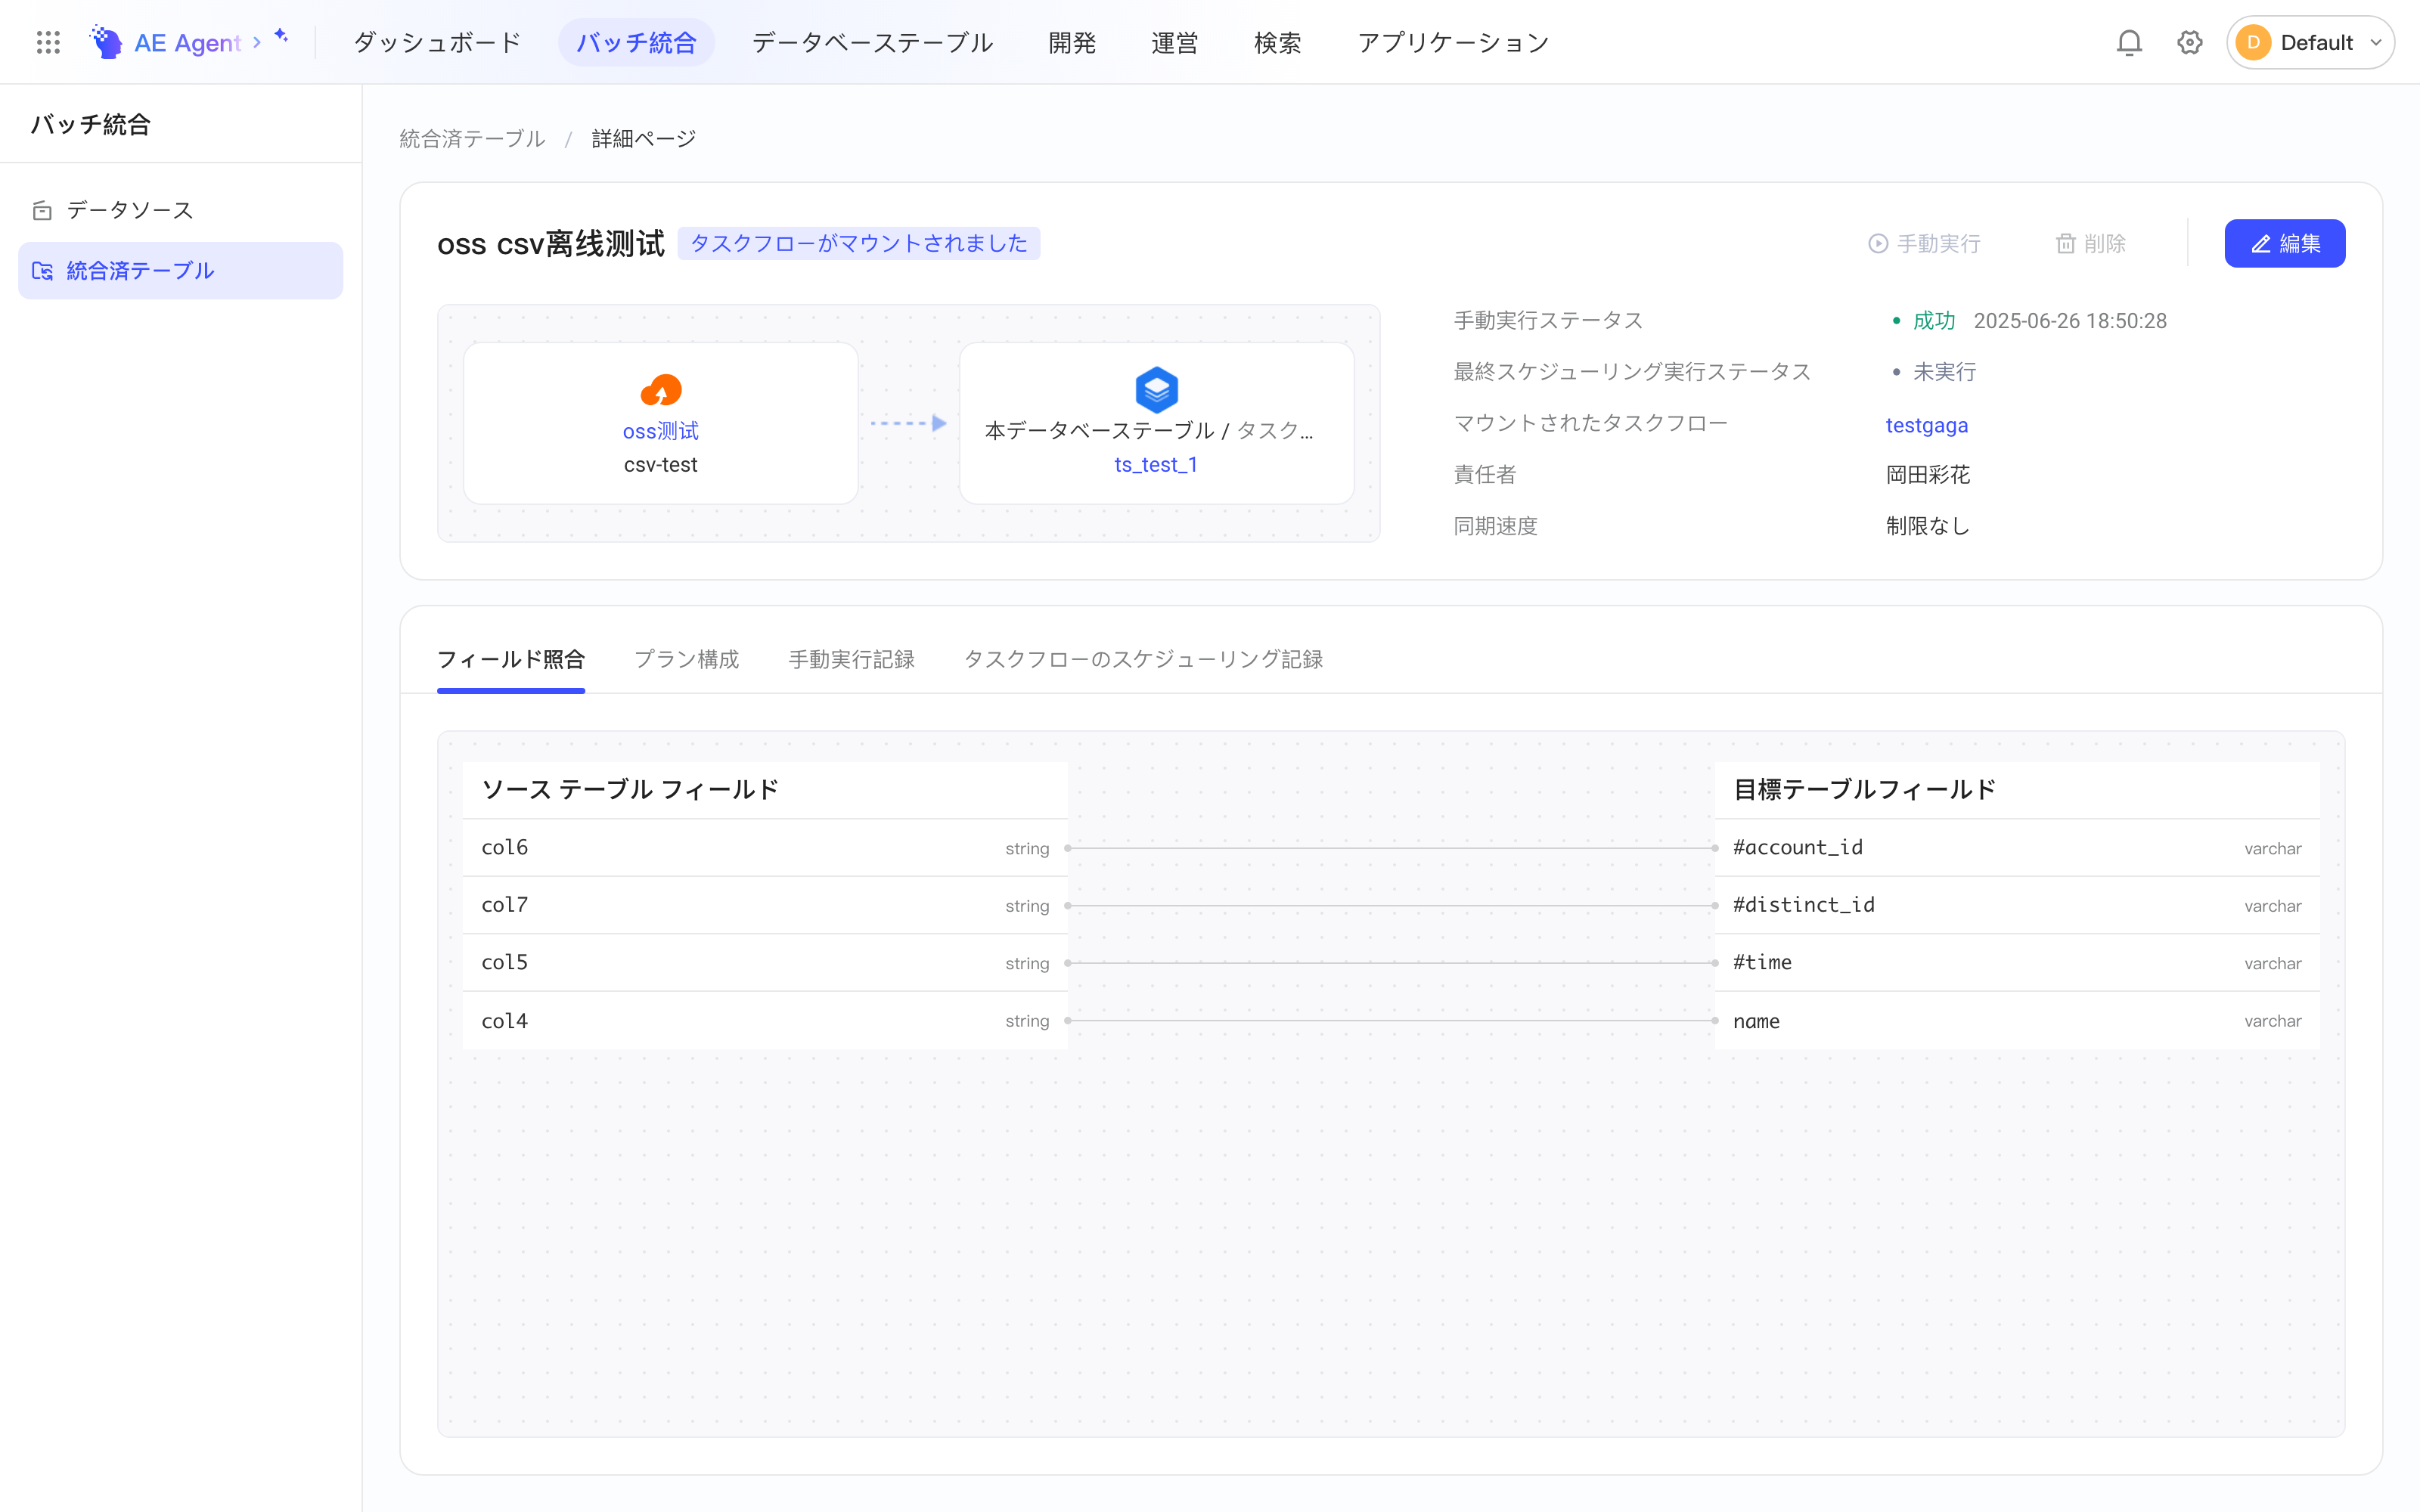Click the データソース sidebar icon
The height and width of the screenshot is (1512, 2420).
click(42, 210)
